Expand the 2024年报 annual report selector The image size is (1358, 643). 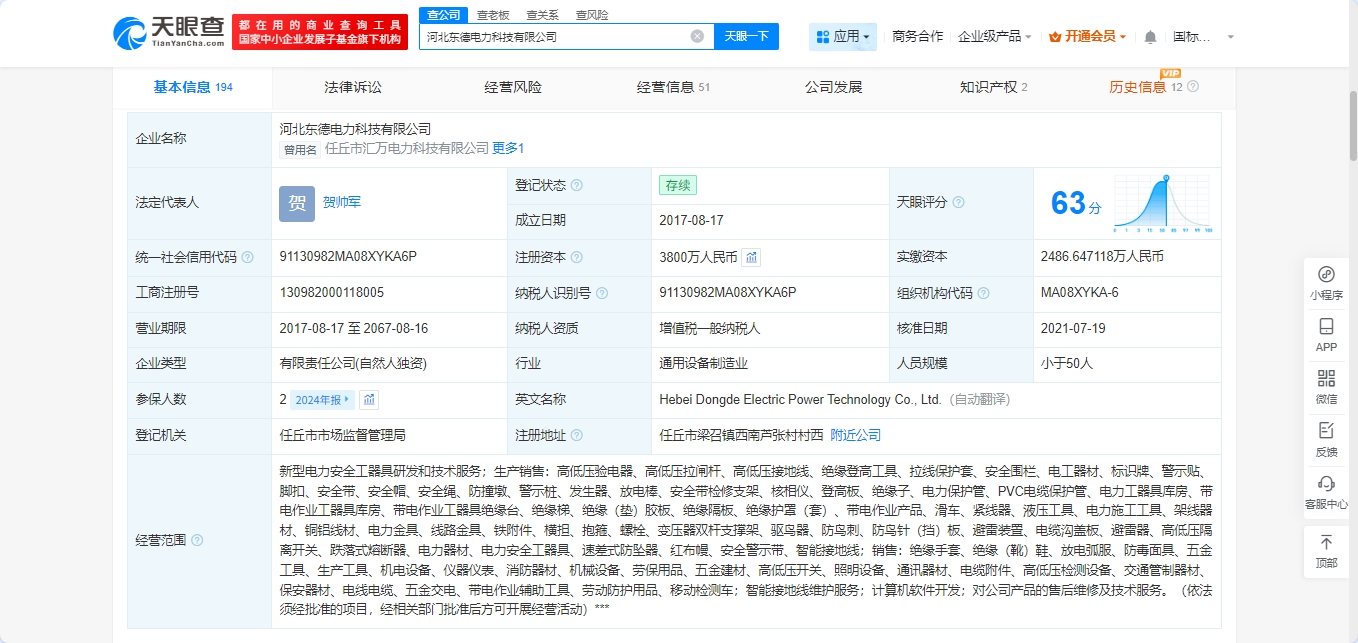click(x=322, y=400)
